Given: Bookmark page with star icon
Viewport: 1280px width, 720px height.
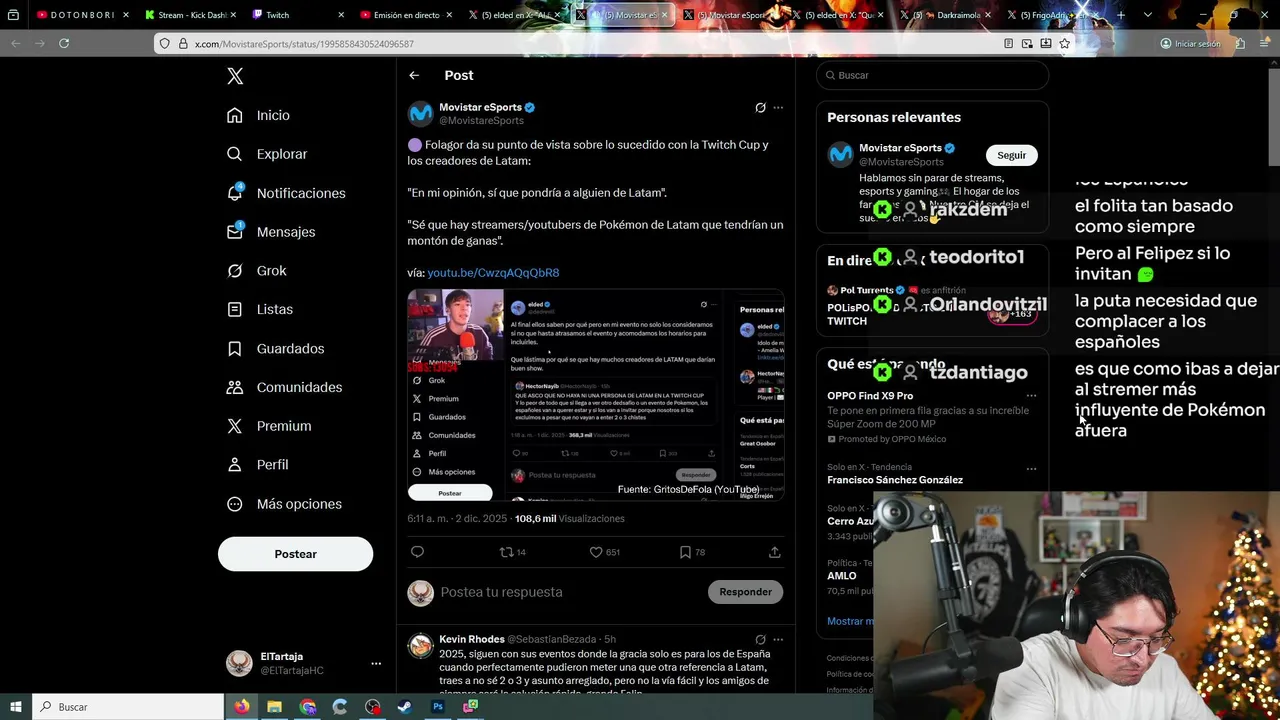Looking at the screenshot, I should (1064, 44).
